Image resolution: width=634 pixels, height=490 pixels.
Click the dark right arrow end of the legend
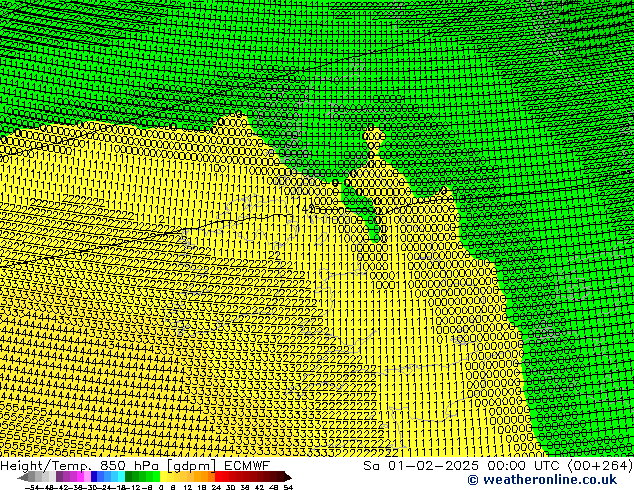pyautogui.click(x=288, y=477)
